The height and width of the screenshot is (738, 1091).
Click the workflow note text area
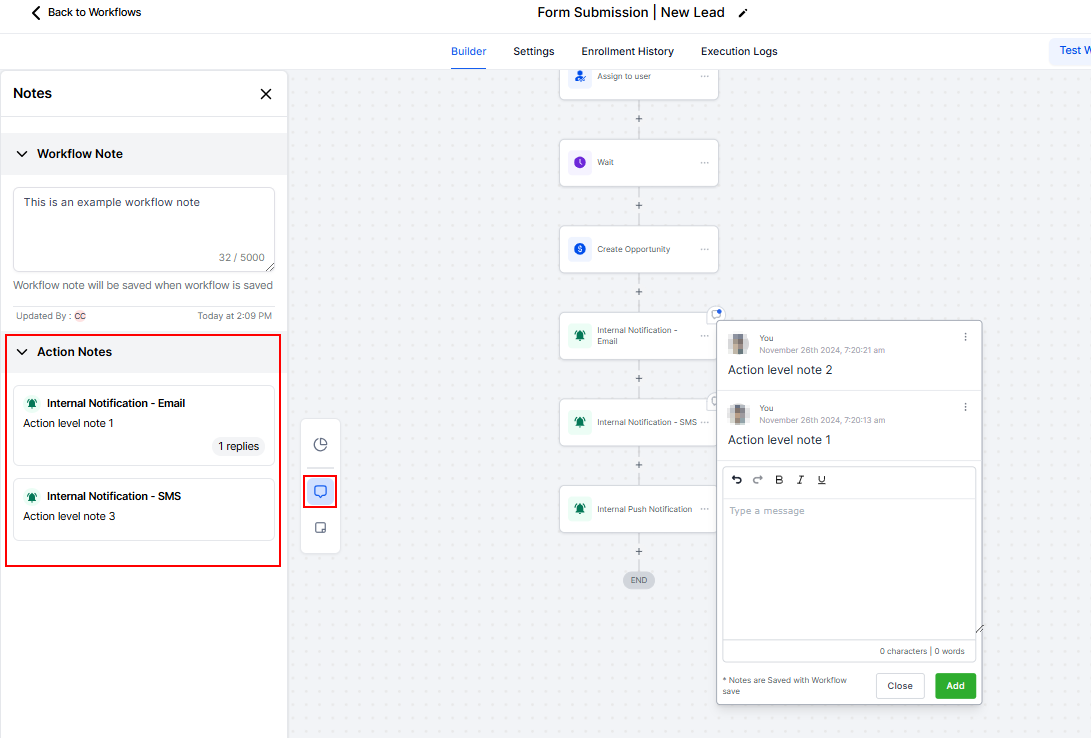click(144, 230)
